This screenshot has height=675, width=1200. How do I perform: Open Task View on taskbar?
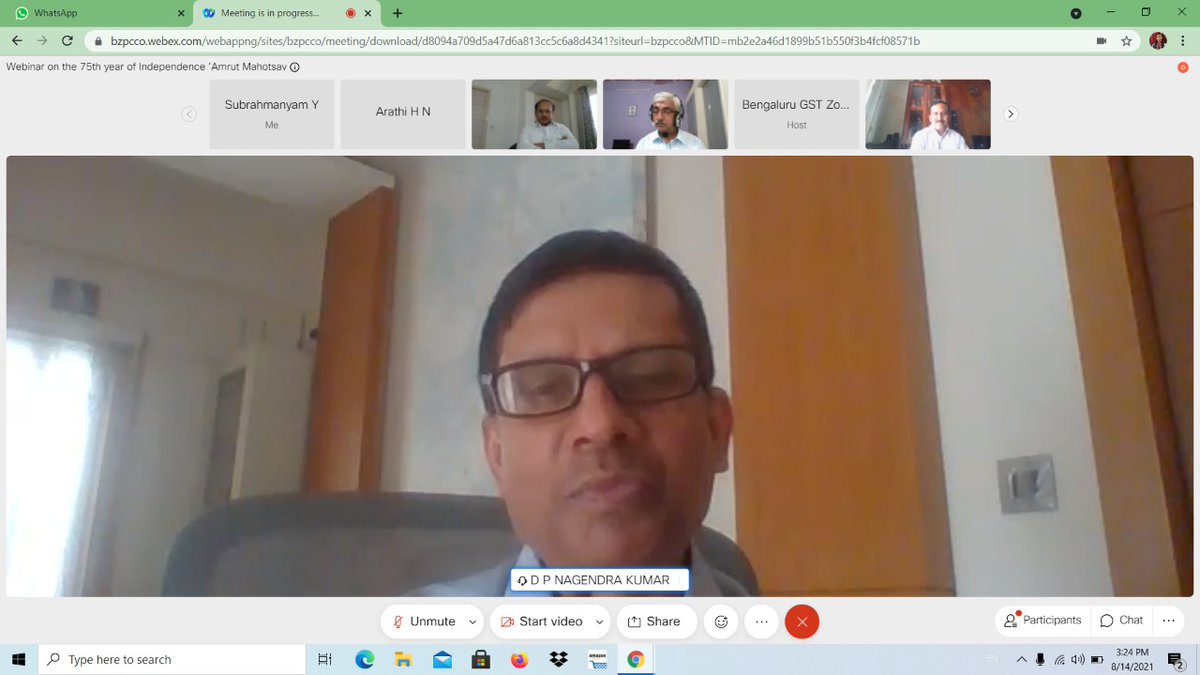[324, 659]
